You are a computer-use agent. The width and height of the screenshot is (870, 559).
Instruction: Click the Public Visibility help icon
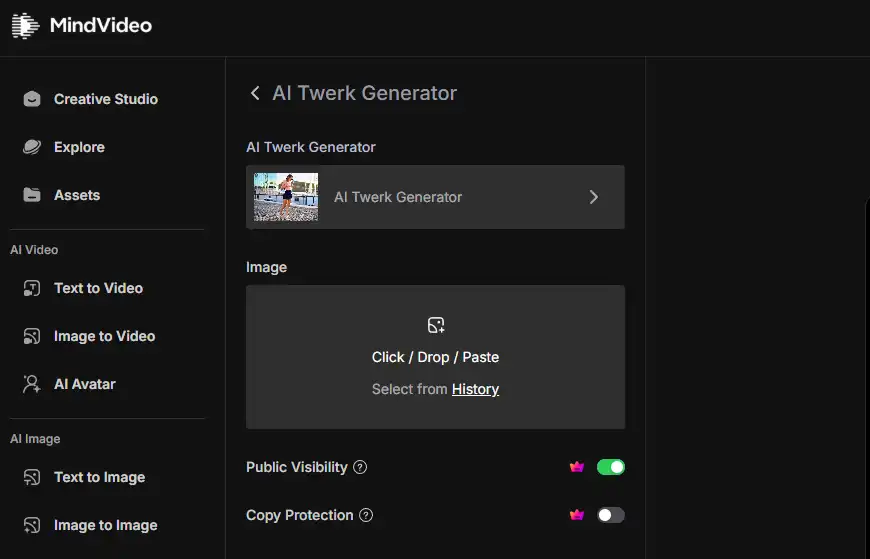coord(360,467)
